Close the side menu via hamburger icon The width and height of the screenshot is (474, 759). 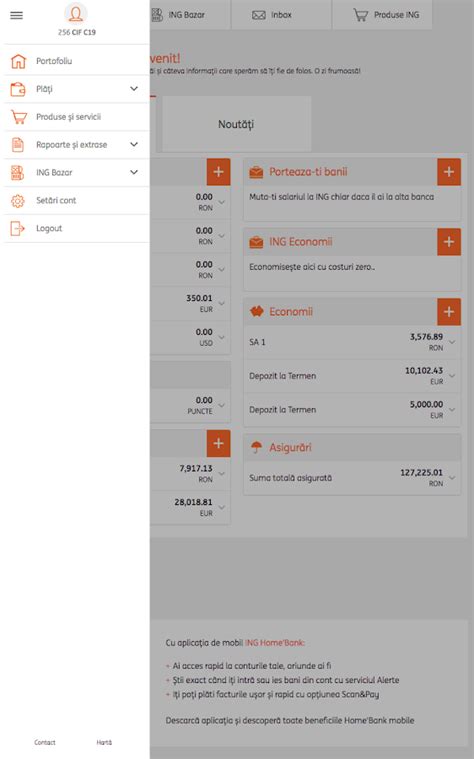coord(16,15)
